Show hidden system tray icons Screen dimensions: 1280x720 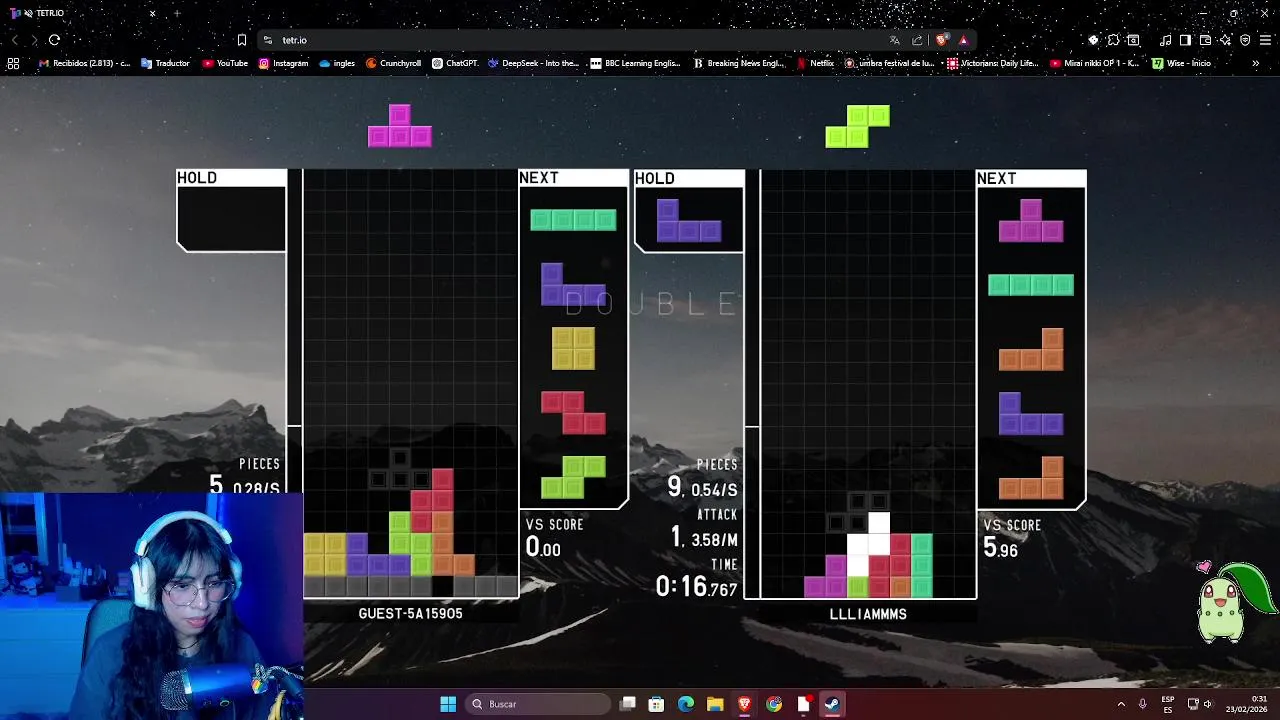pos(1120,704)
